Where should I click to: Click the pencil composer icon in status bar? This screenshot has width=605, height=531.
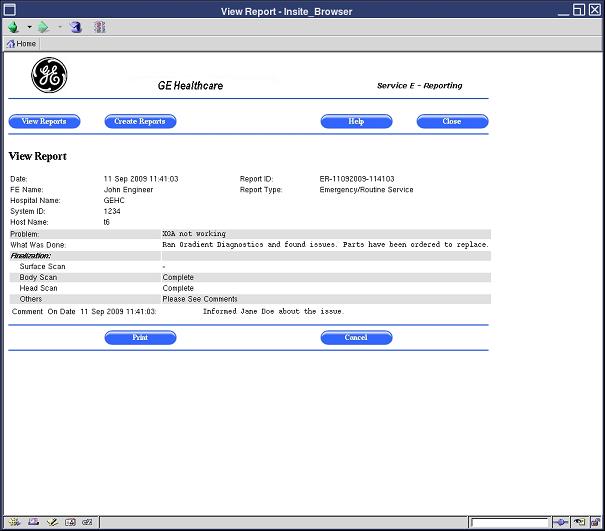pos(51,522)
